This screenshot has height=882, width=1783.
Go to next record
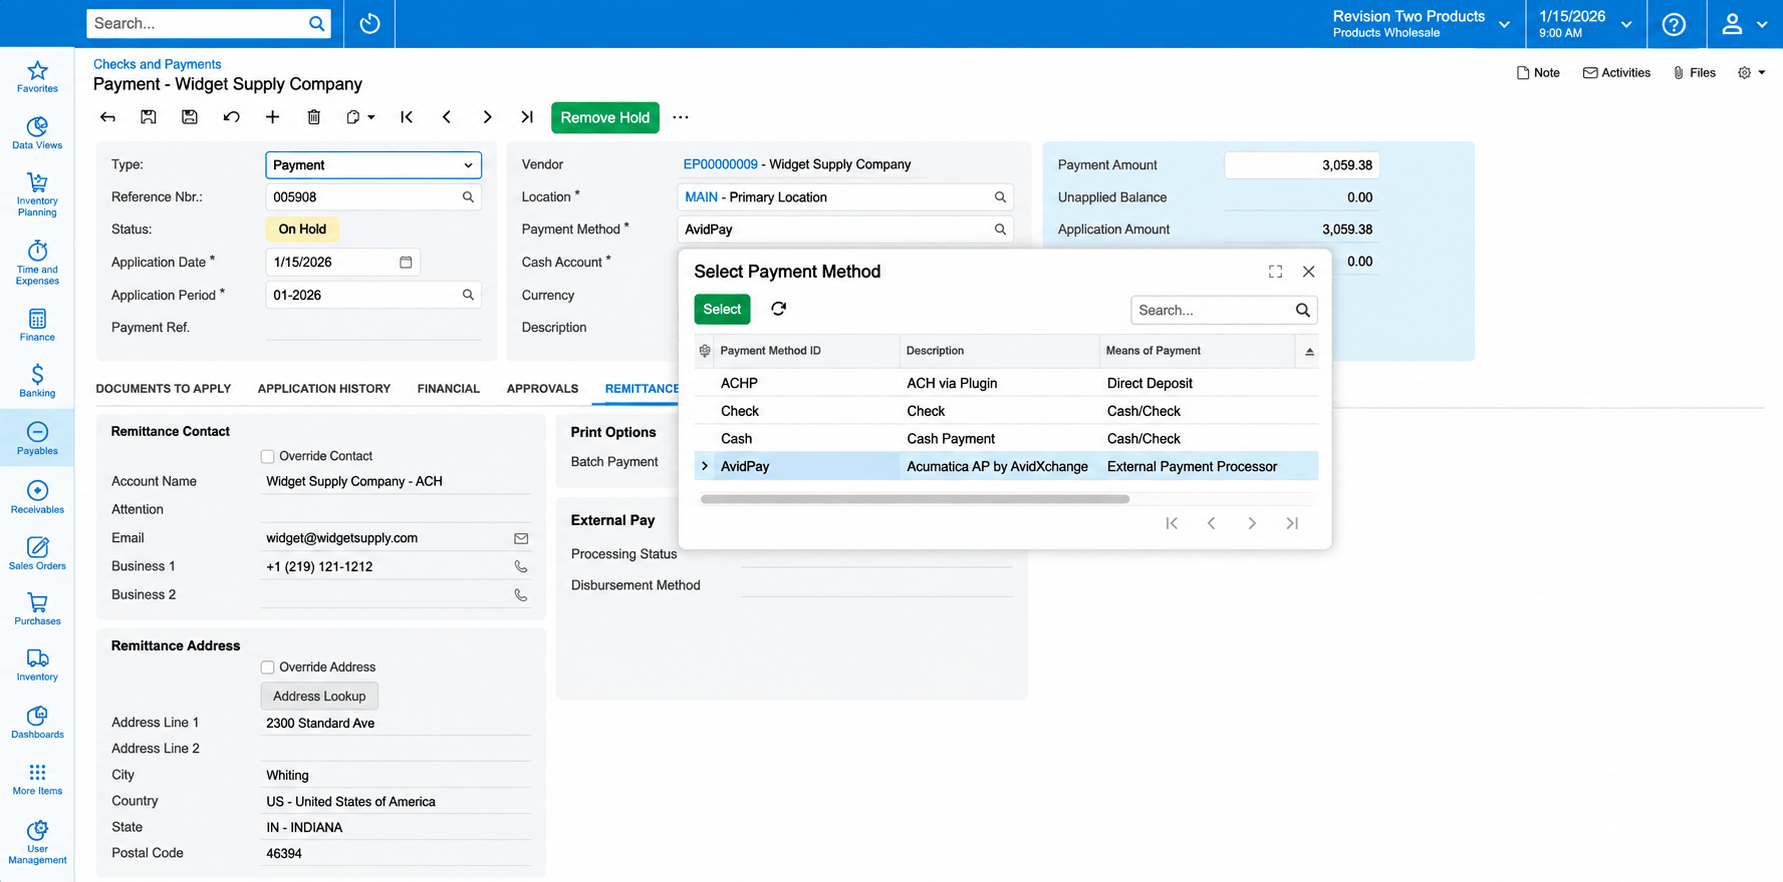pyautogui.click(x=487, y=117)
